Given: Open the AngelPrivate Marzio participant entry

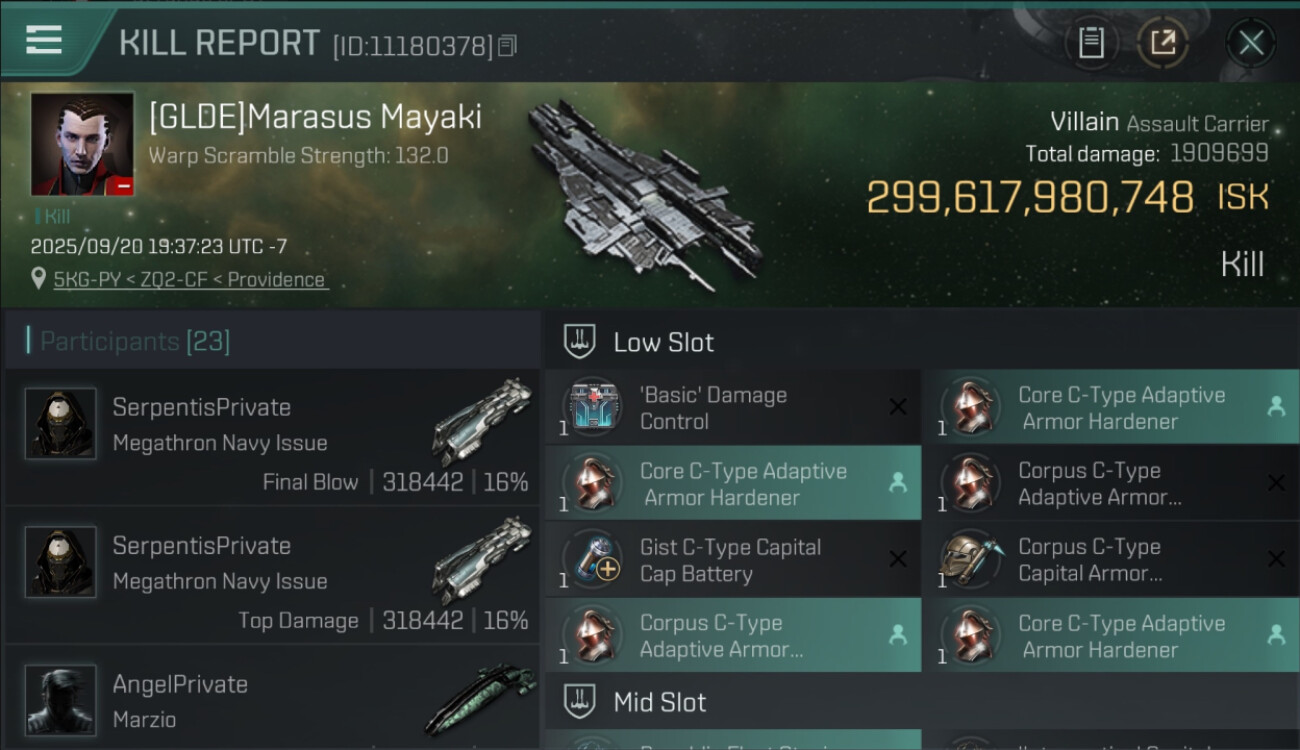Looking at the screenshot, I should pyautogui.click(x=272, y=699).
